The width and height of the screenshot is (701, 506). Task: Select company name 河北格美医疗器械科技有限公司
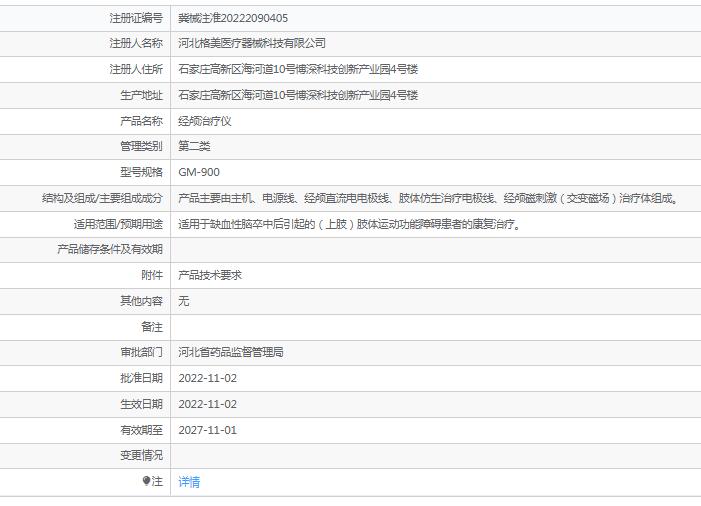coord(252,43)
